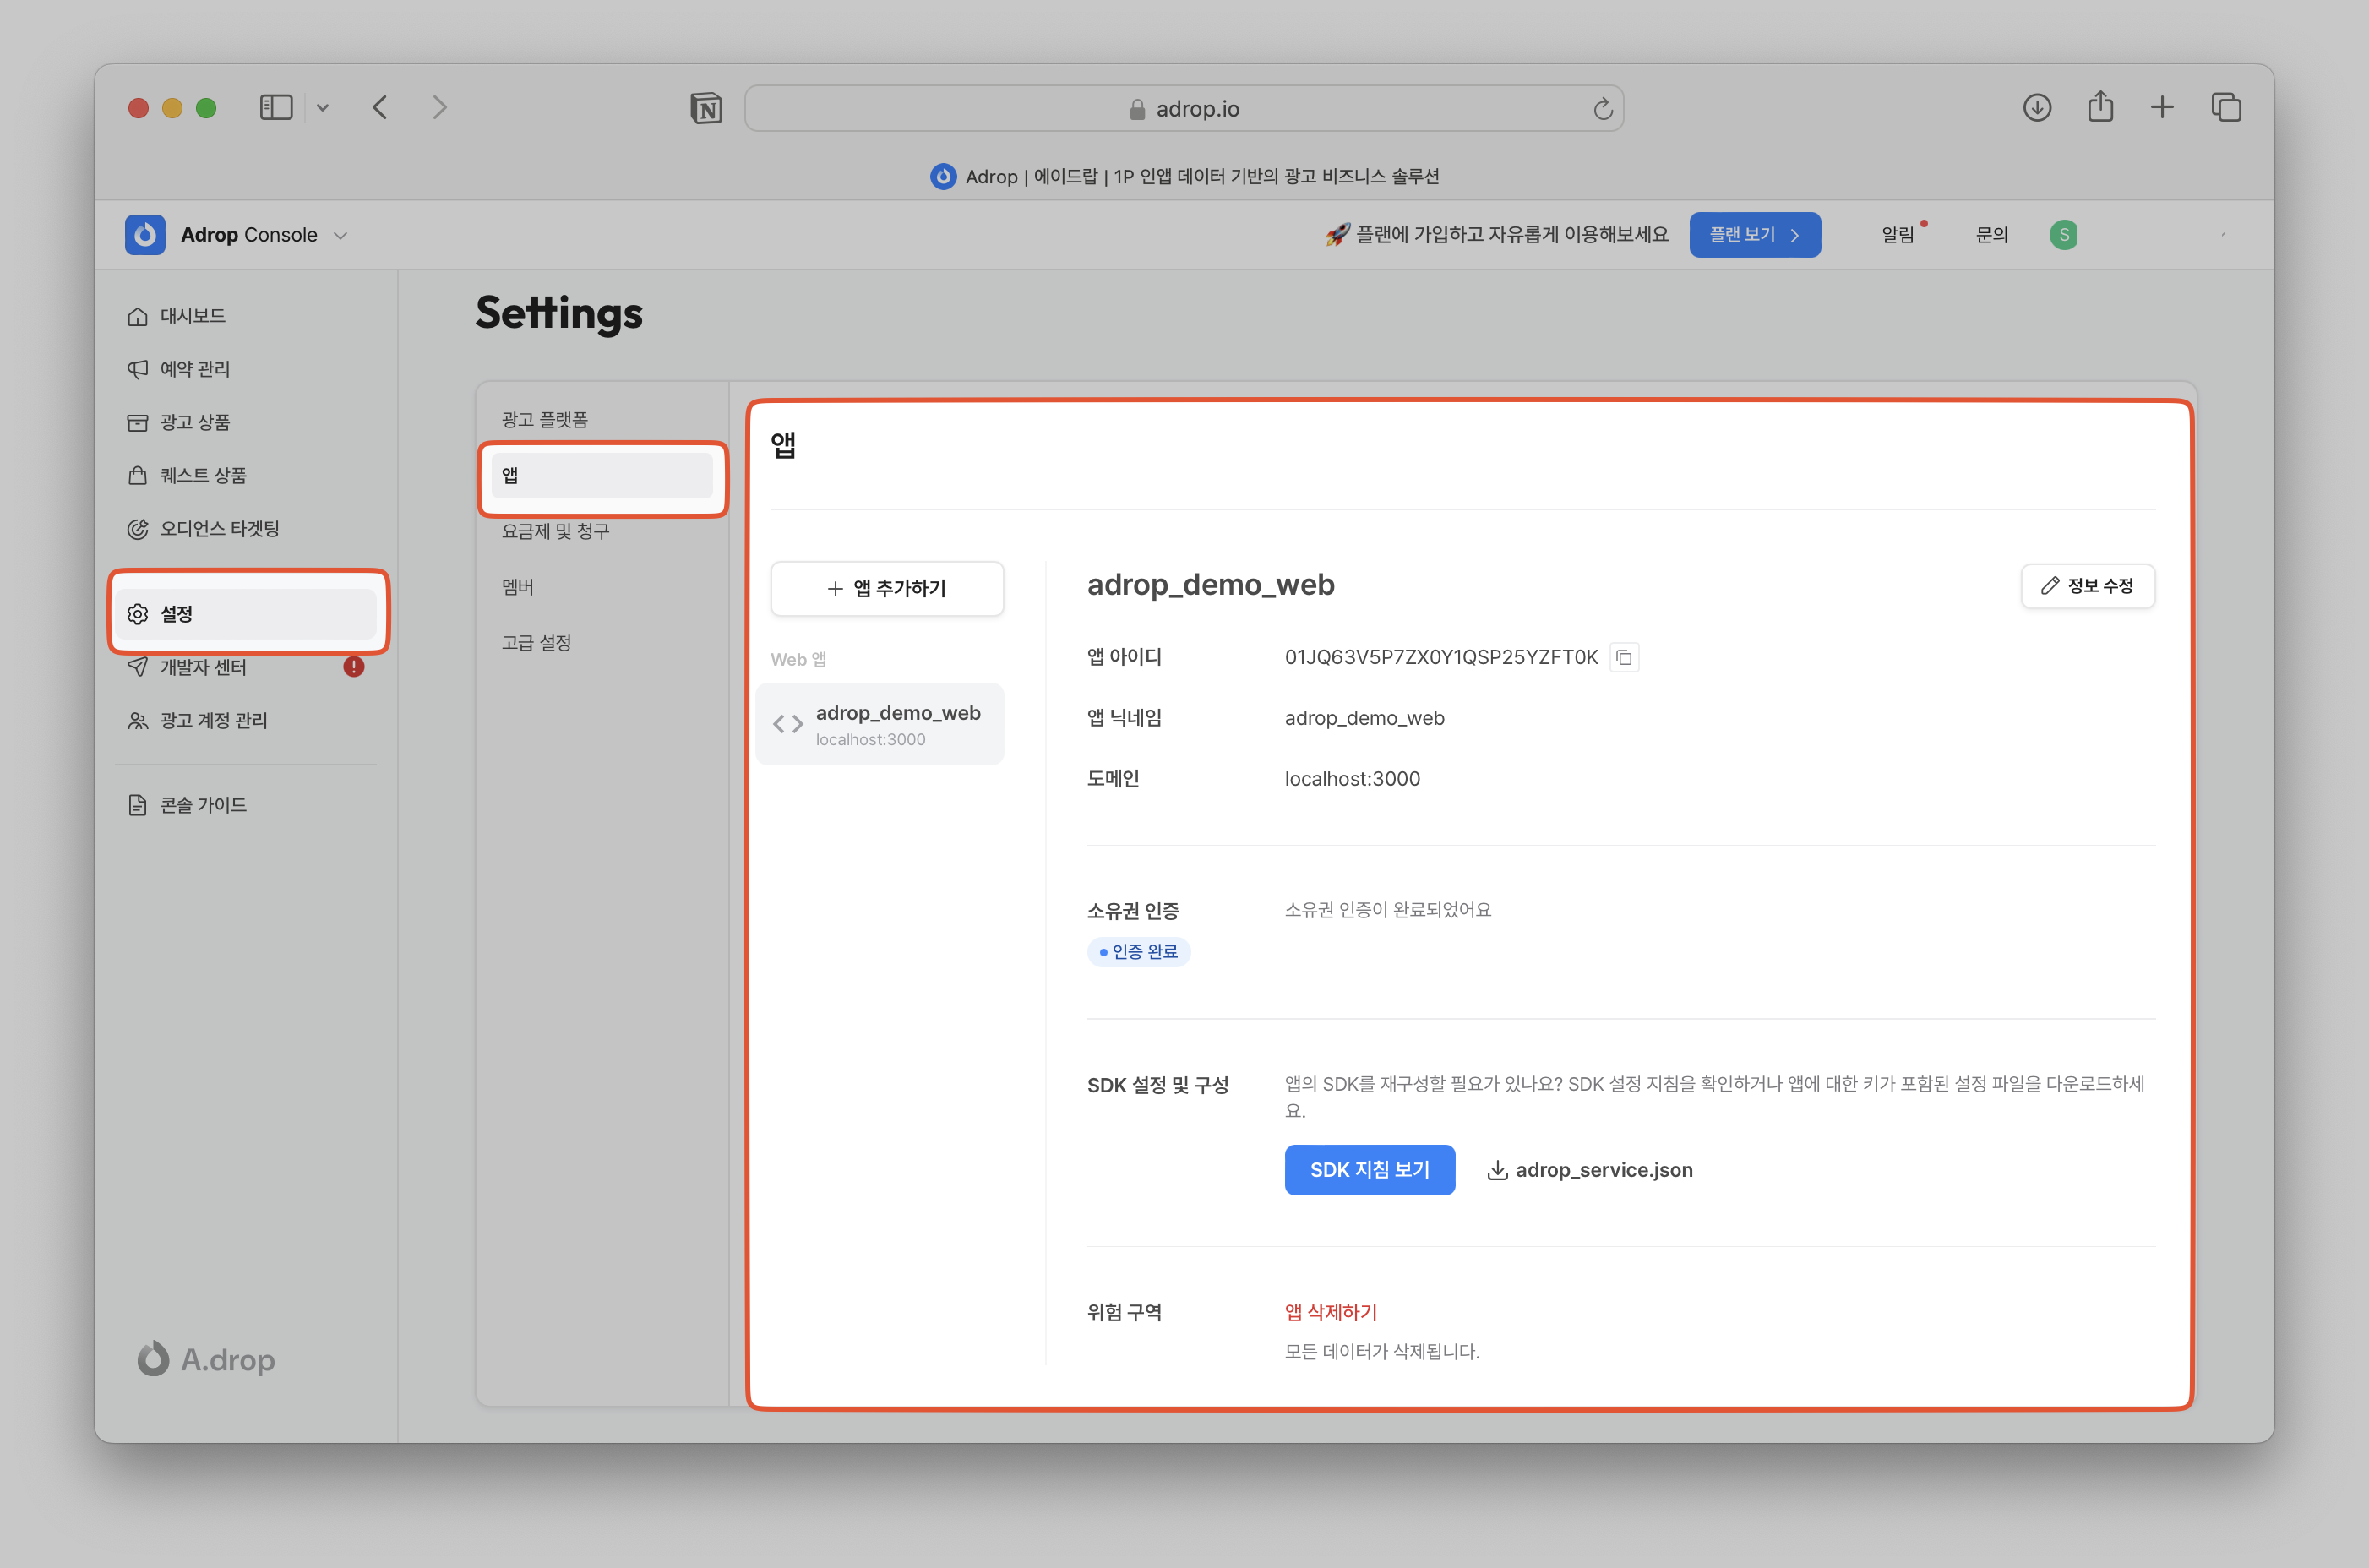The image size is (2369, 1568).
Task: Open Safari tab overview icon
Action: pos(2226,107)
